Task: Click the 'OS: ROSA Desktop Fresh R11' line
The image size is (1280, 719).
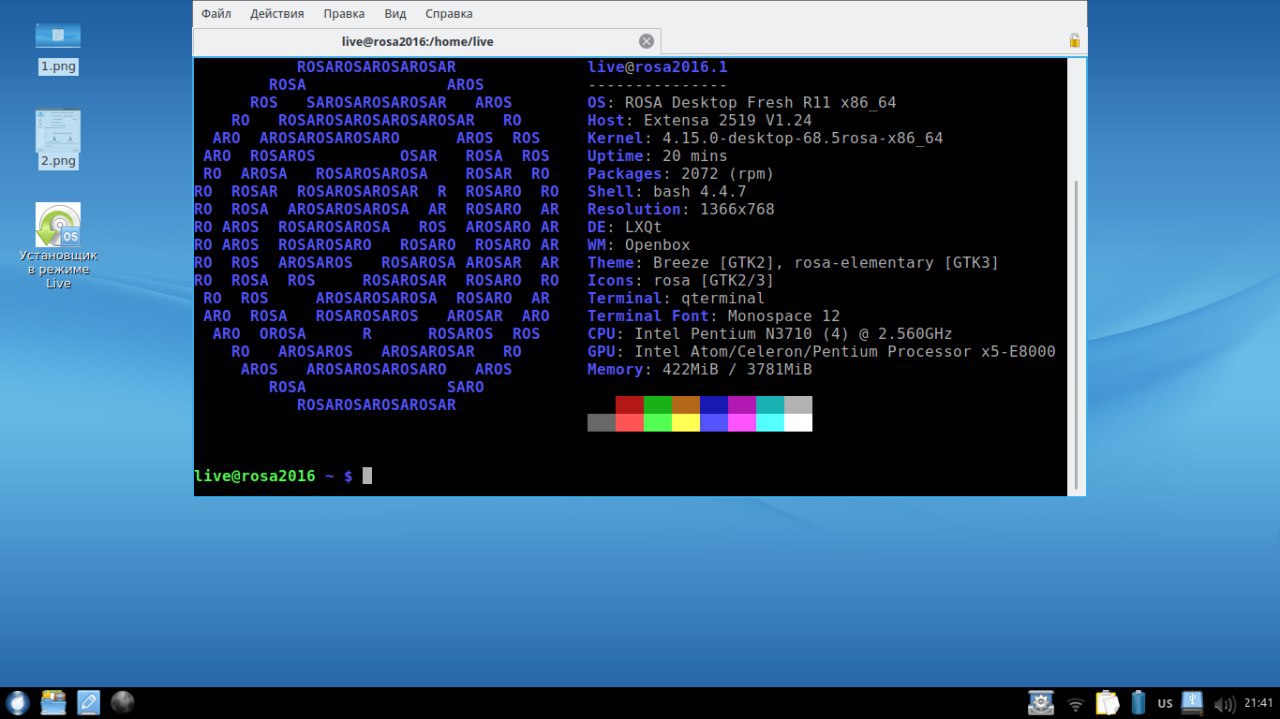Action: coord(741,102)
